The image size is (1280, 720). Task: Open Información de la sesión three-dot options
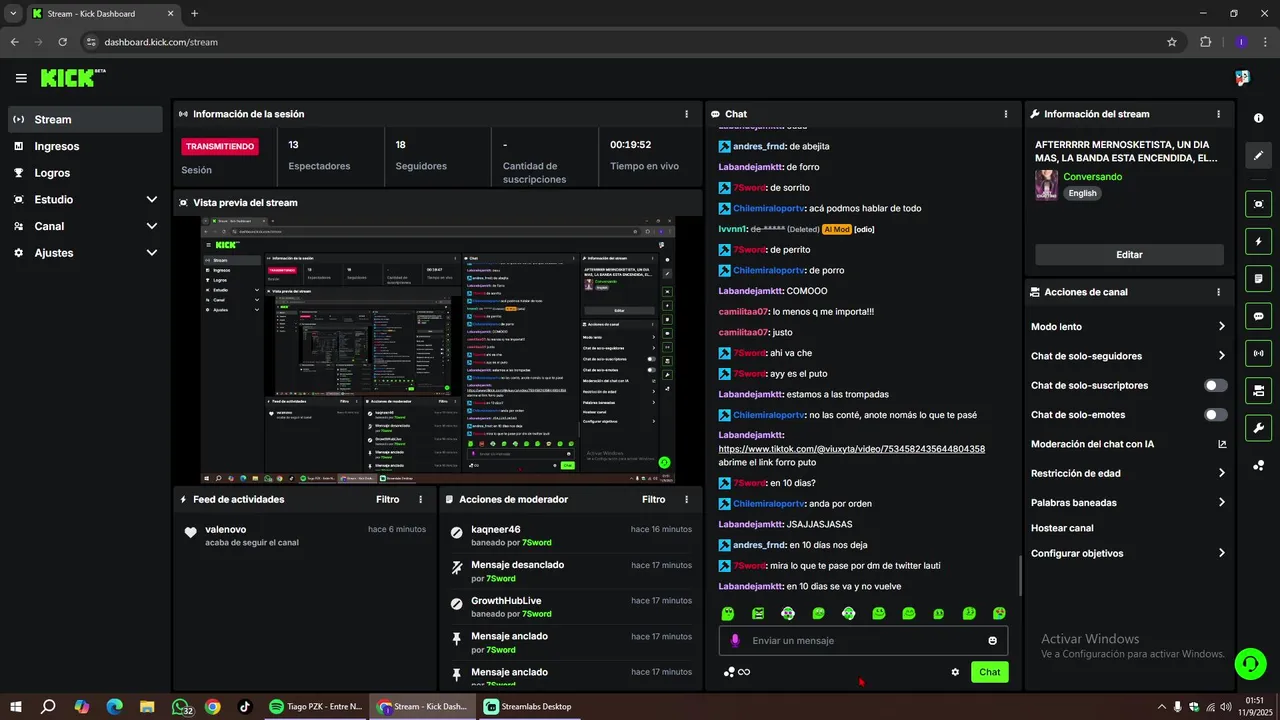(686, 114)
